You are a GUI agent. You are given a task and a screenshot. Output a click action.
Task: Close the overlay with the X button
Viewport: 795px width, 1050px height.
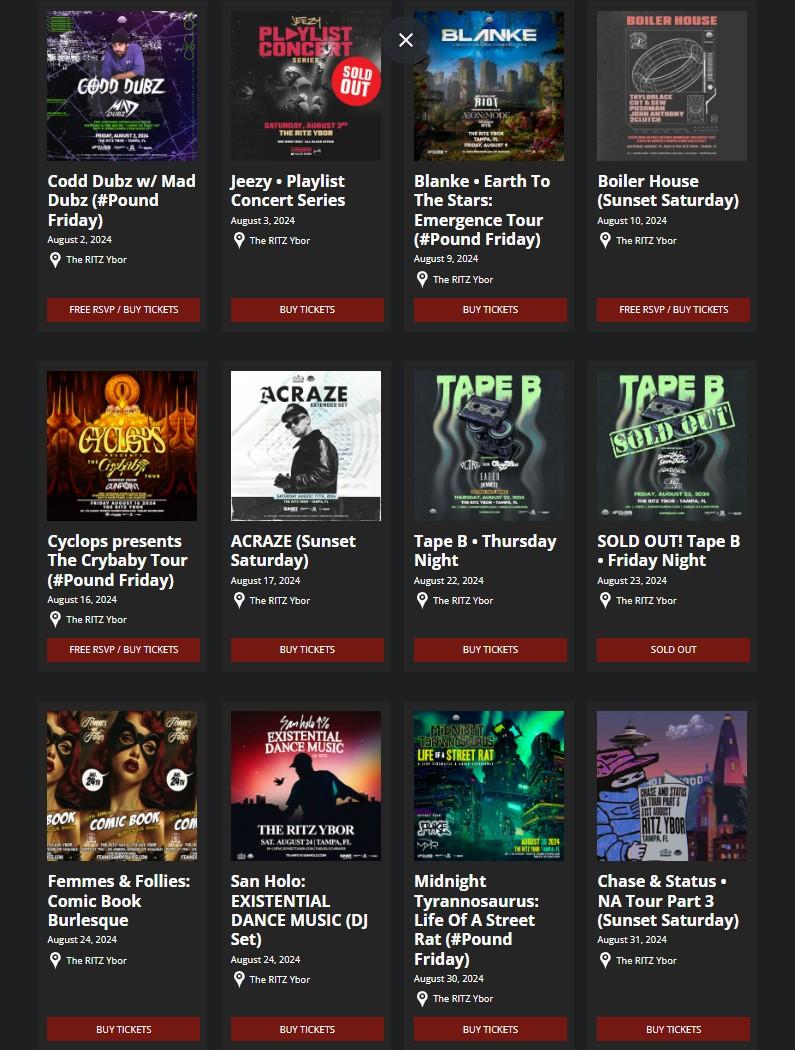click(x=405, y=40)
